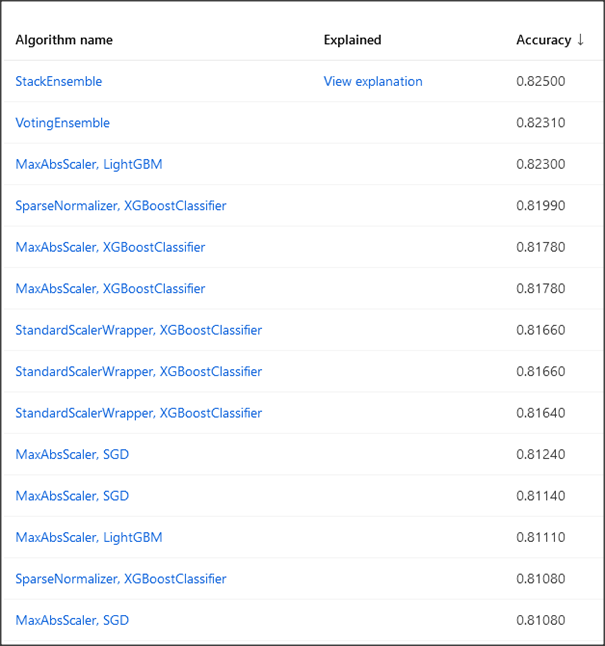This screenshot has height=646, width=605.
Task: Select MaxAbsScaler, SGD with 0.81140 accuracy
Action: [x=72, y=496]
